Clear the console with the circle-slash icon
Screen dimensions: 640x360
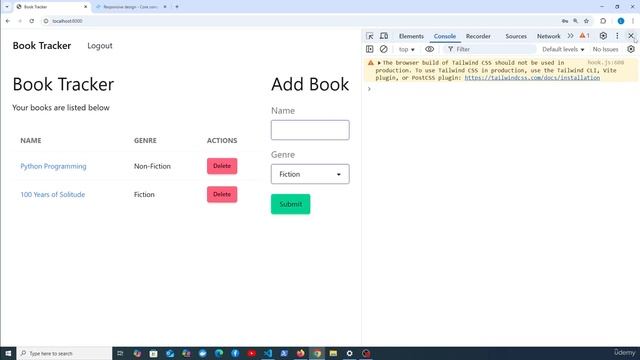click(x=383, y=49)
